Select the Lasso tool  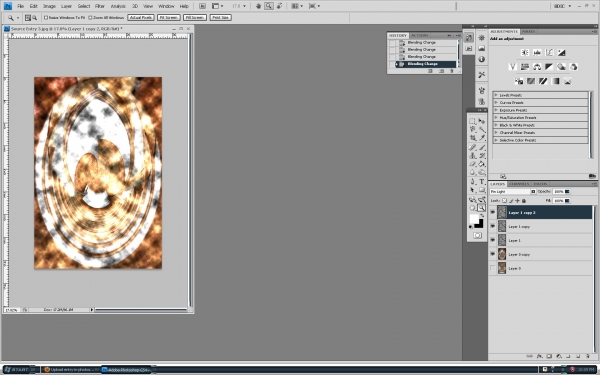click(473, 130)
